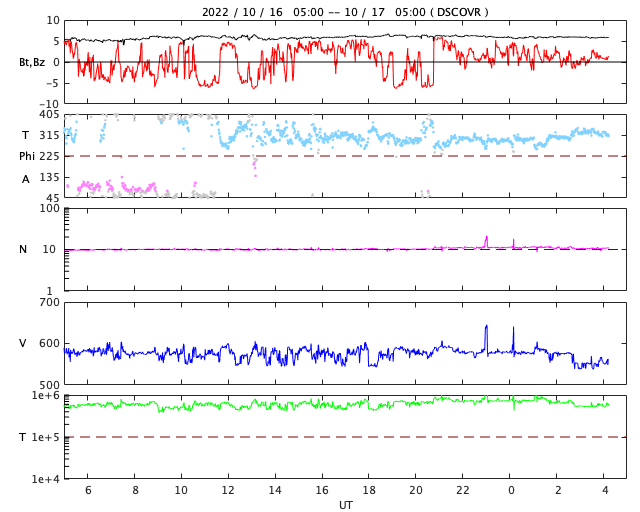Click the "22" hour label on the UT axis

[x=463, y=490]
